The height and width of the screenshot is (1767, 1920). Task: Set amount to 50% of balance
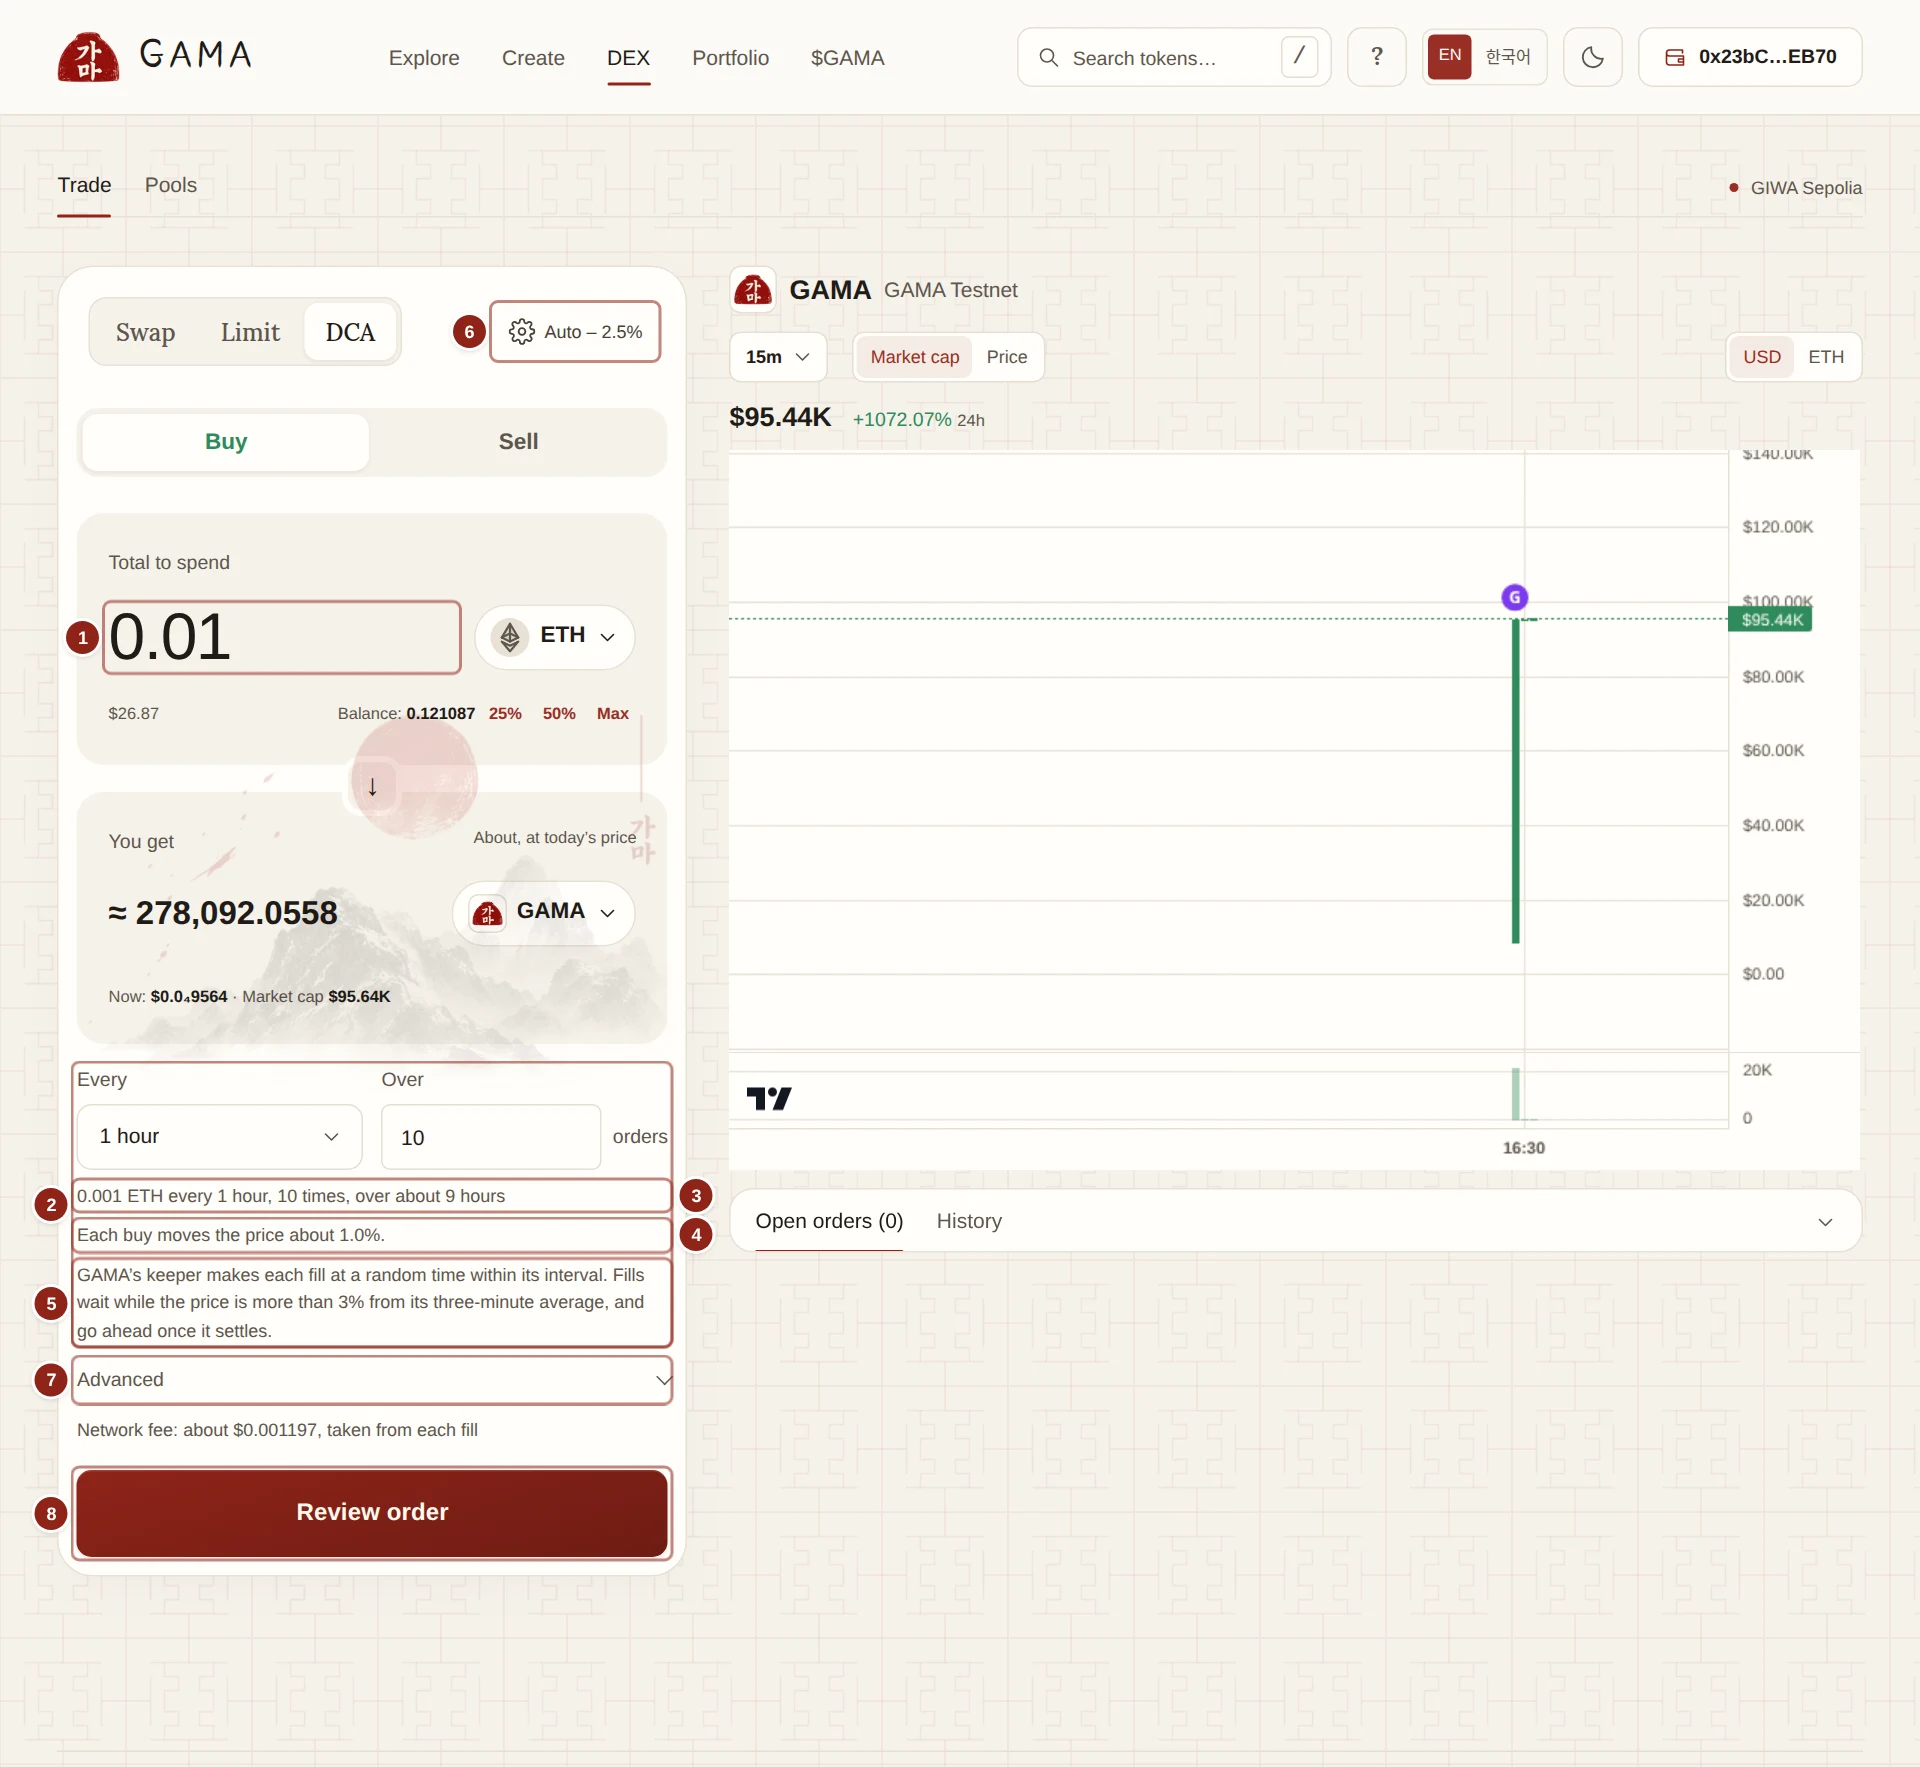click(559, 714)
